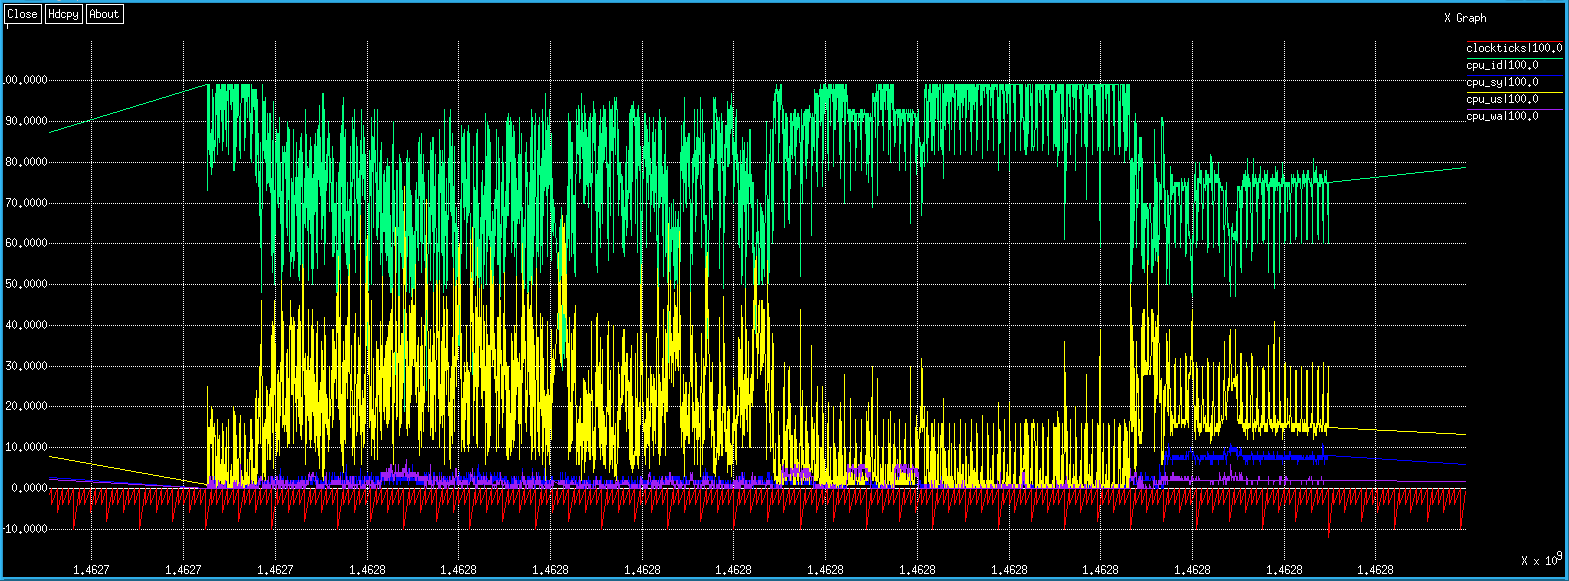Click the 50.0000 y-axis label
1569x581 pixels.
tap(26, 284)
